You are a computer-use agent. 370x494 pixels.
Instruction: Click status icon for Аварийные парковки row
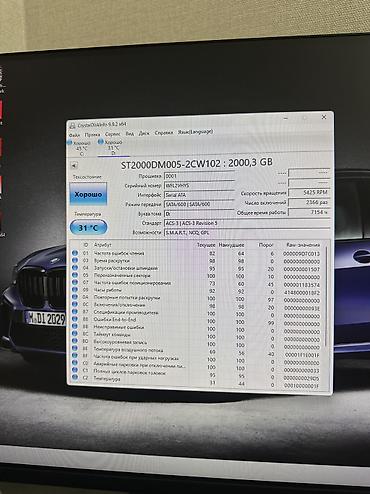(x=75, y=363)
